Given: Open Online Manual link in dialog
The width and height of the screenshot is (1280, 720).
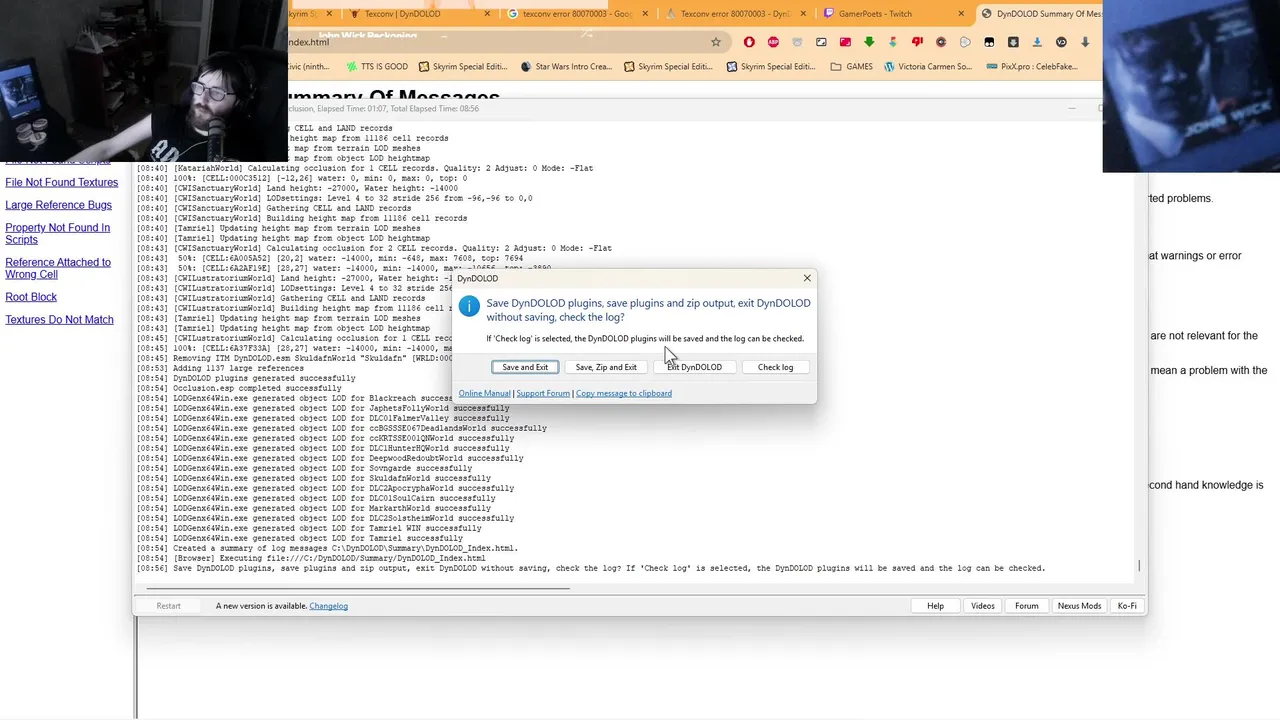Looking at the screenshot, I should pos(484,393).
